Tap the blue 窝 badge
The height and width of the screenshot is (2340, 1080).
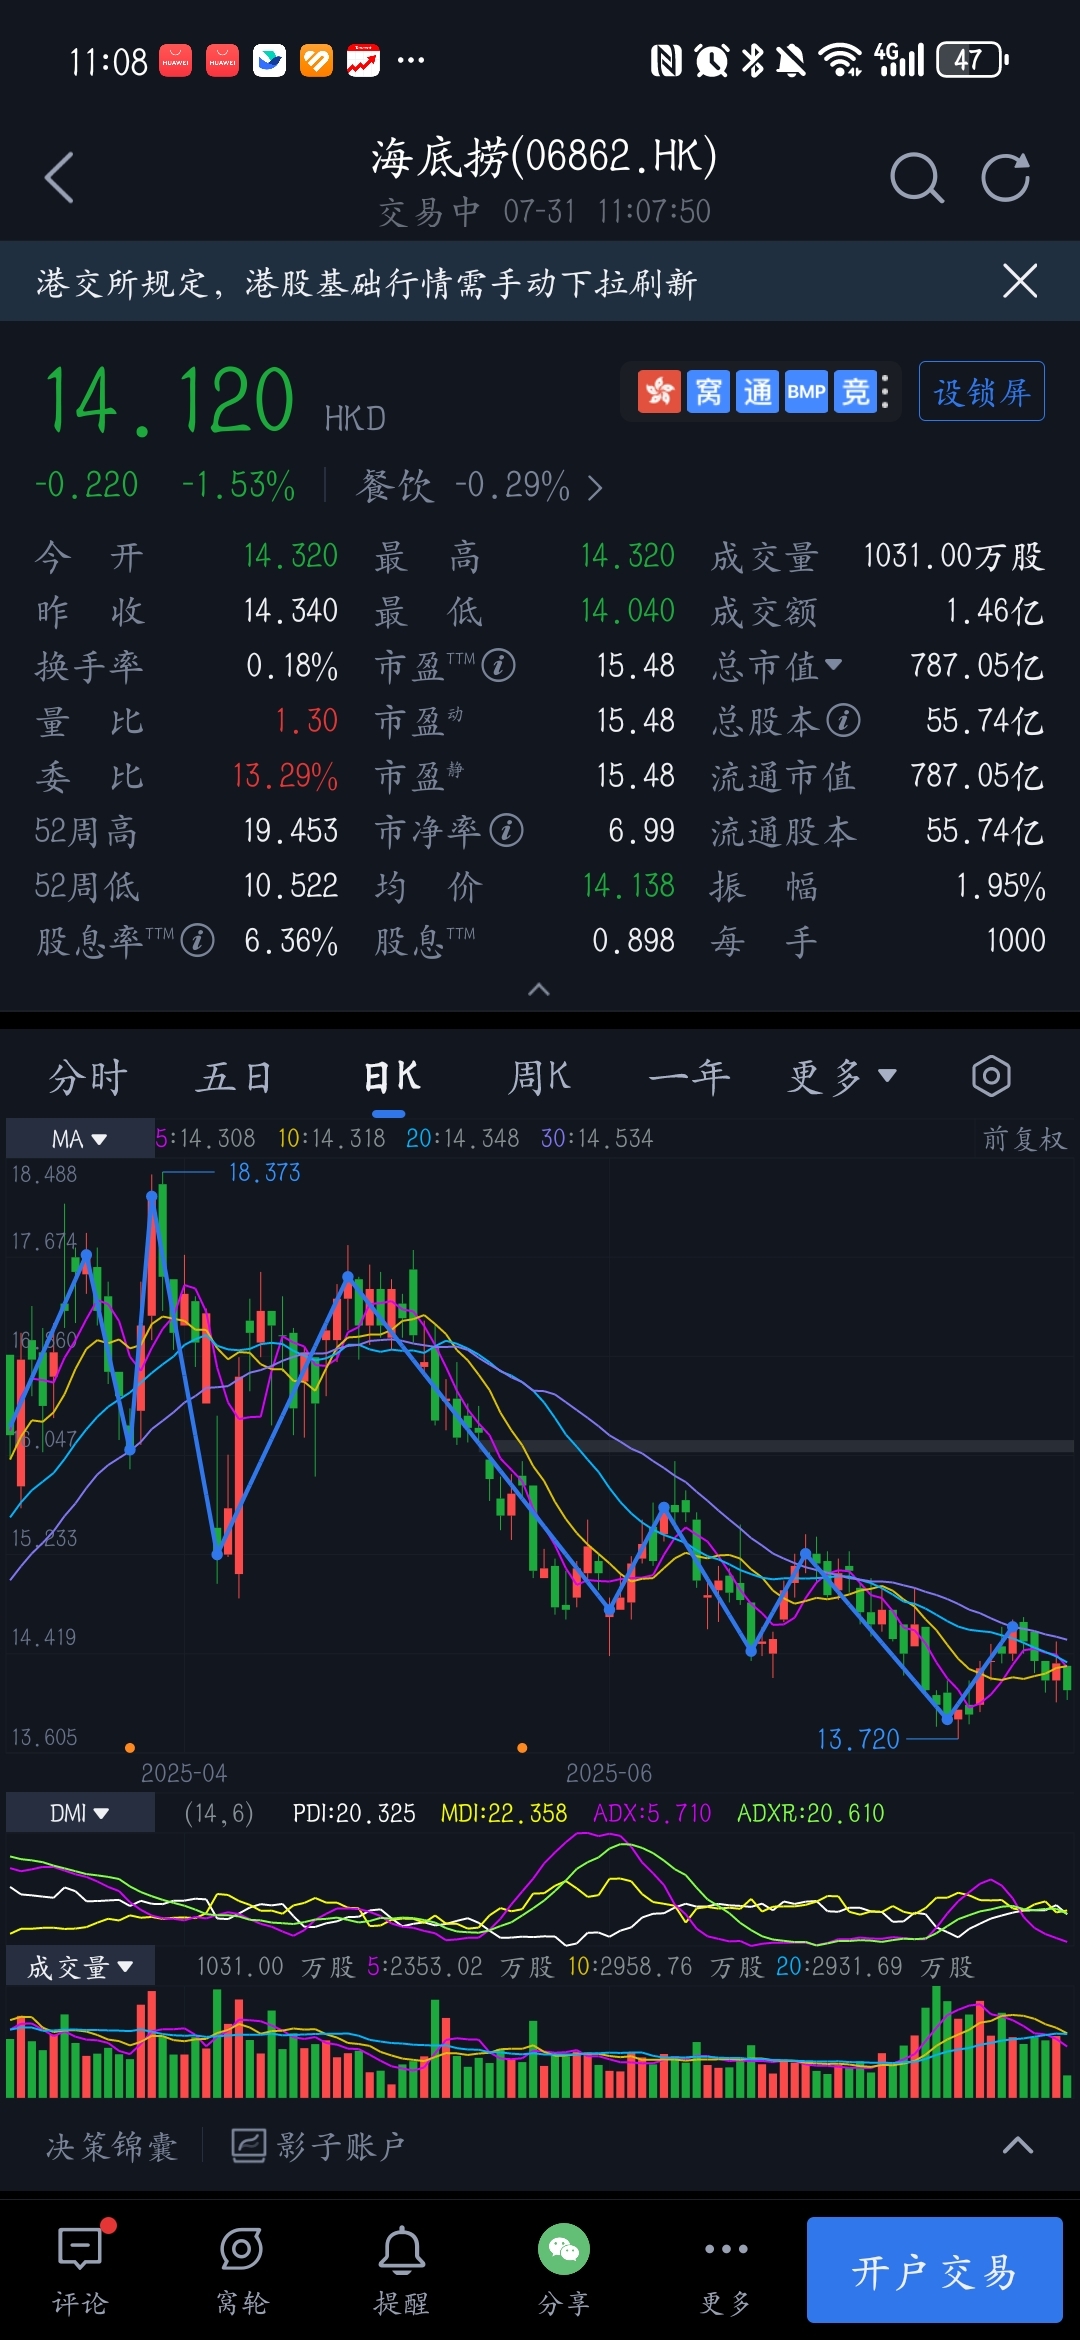pos(708,392)
